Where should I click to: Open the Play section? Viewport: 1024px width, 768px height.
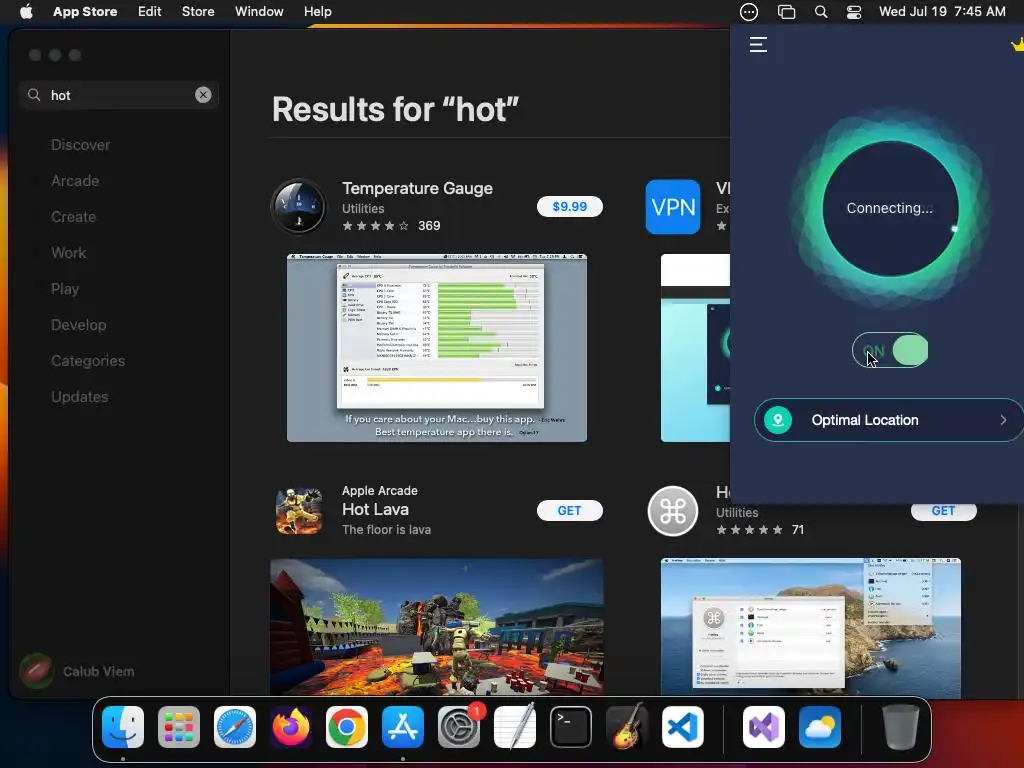coord(65,289)
